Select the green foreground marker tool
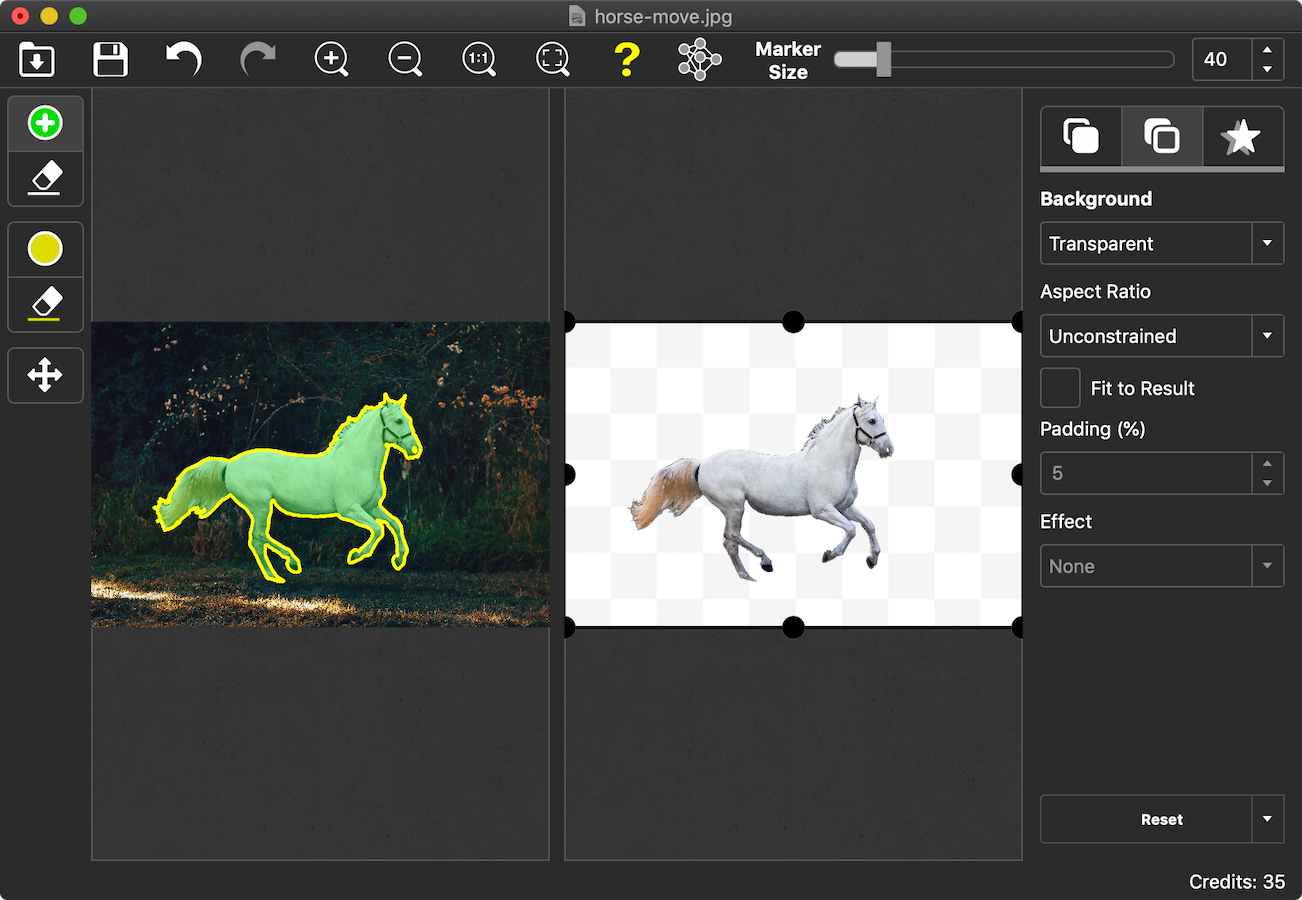Screen dimensions: 1302x900 [x=45, y=123]
